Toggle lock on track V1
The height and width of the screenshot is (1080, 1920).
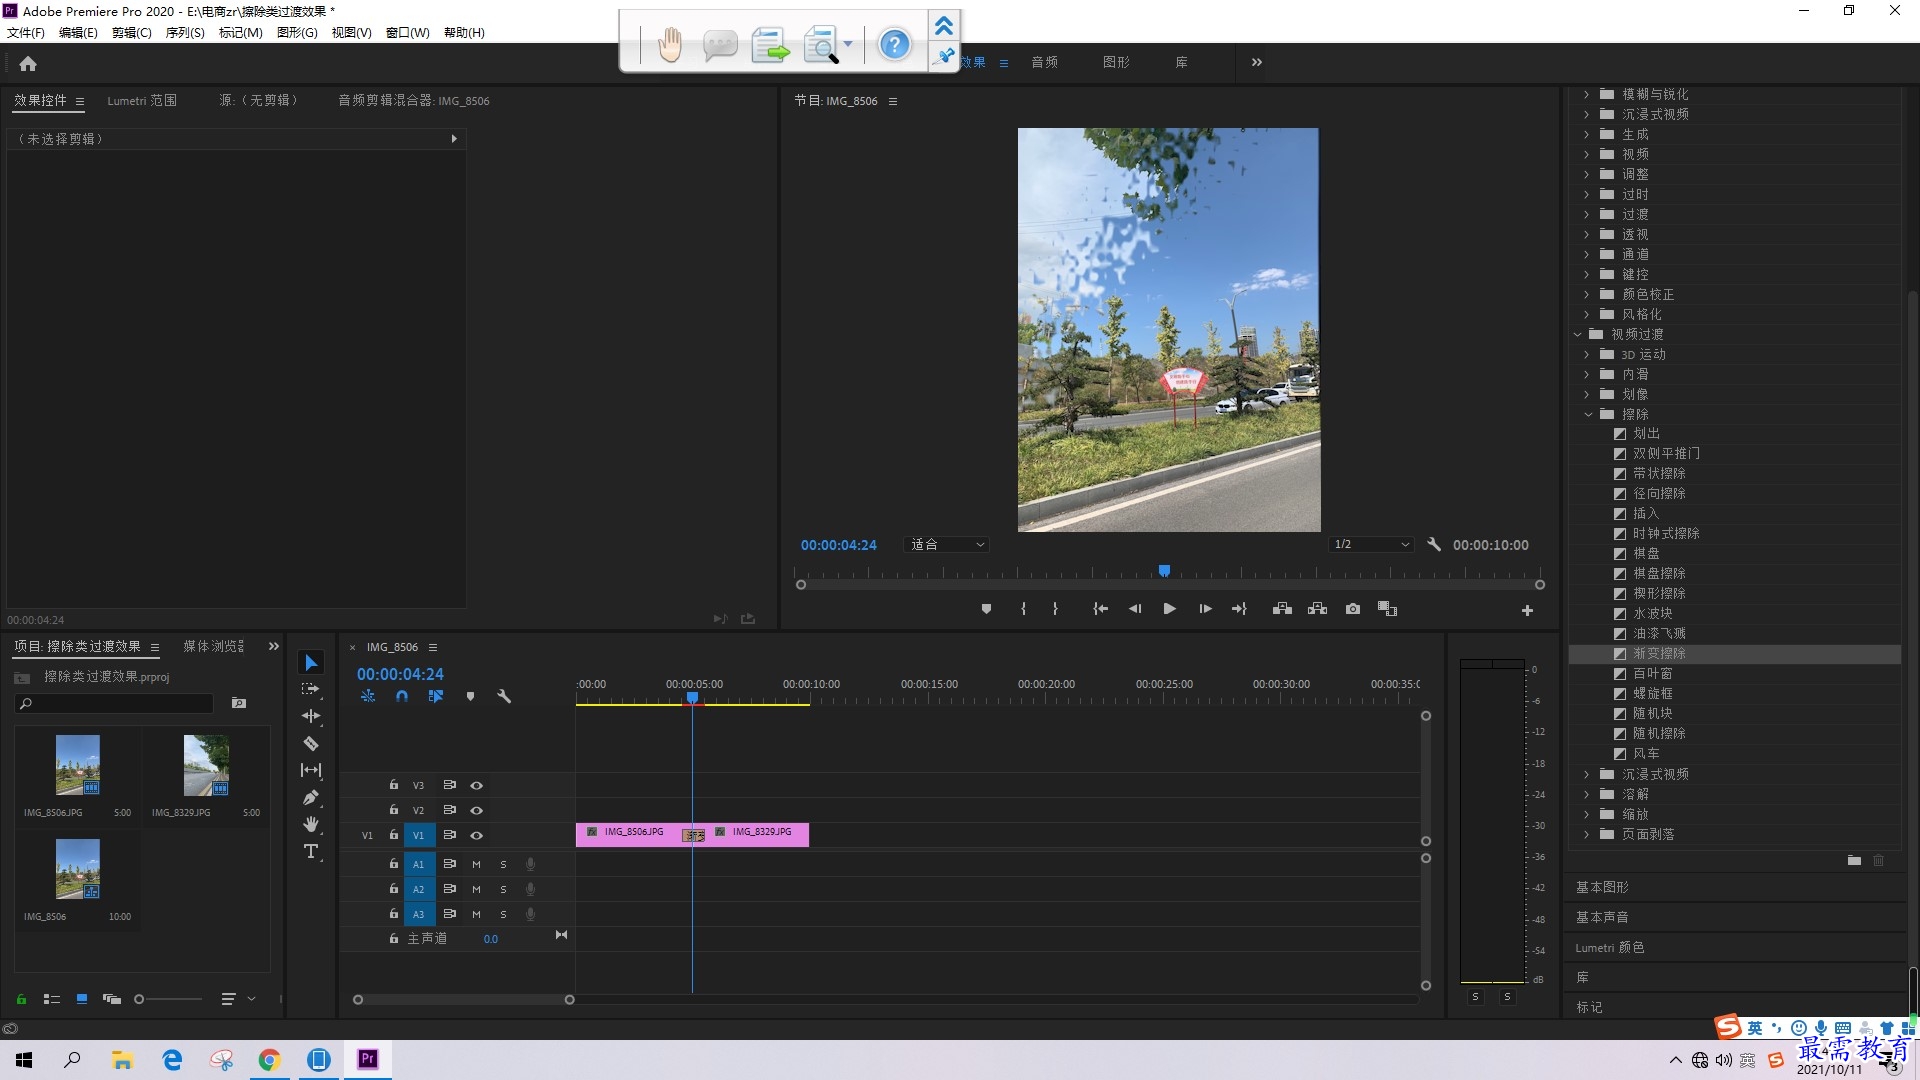pos(394,835)
